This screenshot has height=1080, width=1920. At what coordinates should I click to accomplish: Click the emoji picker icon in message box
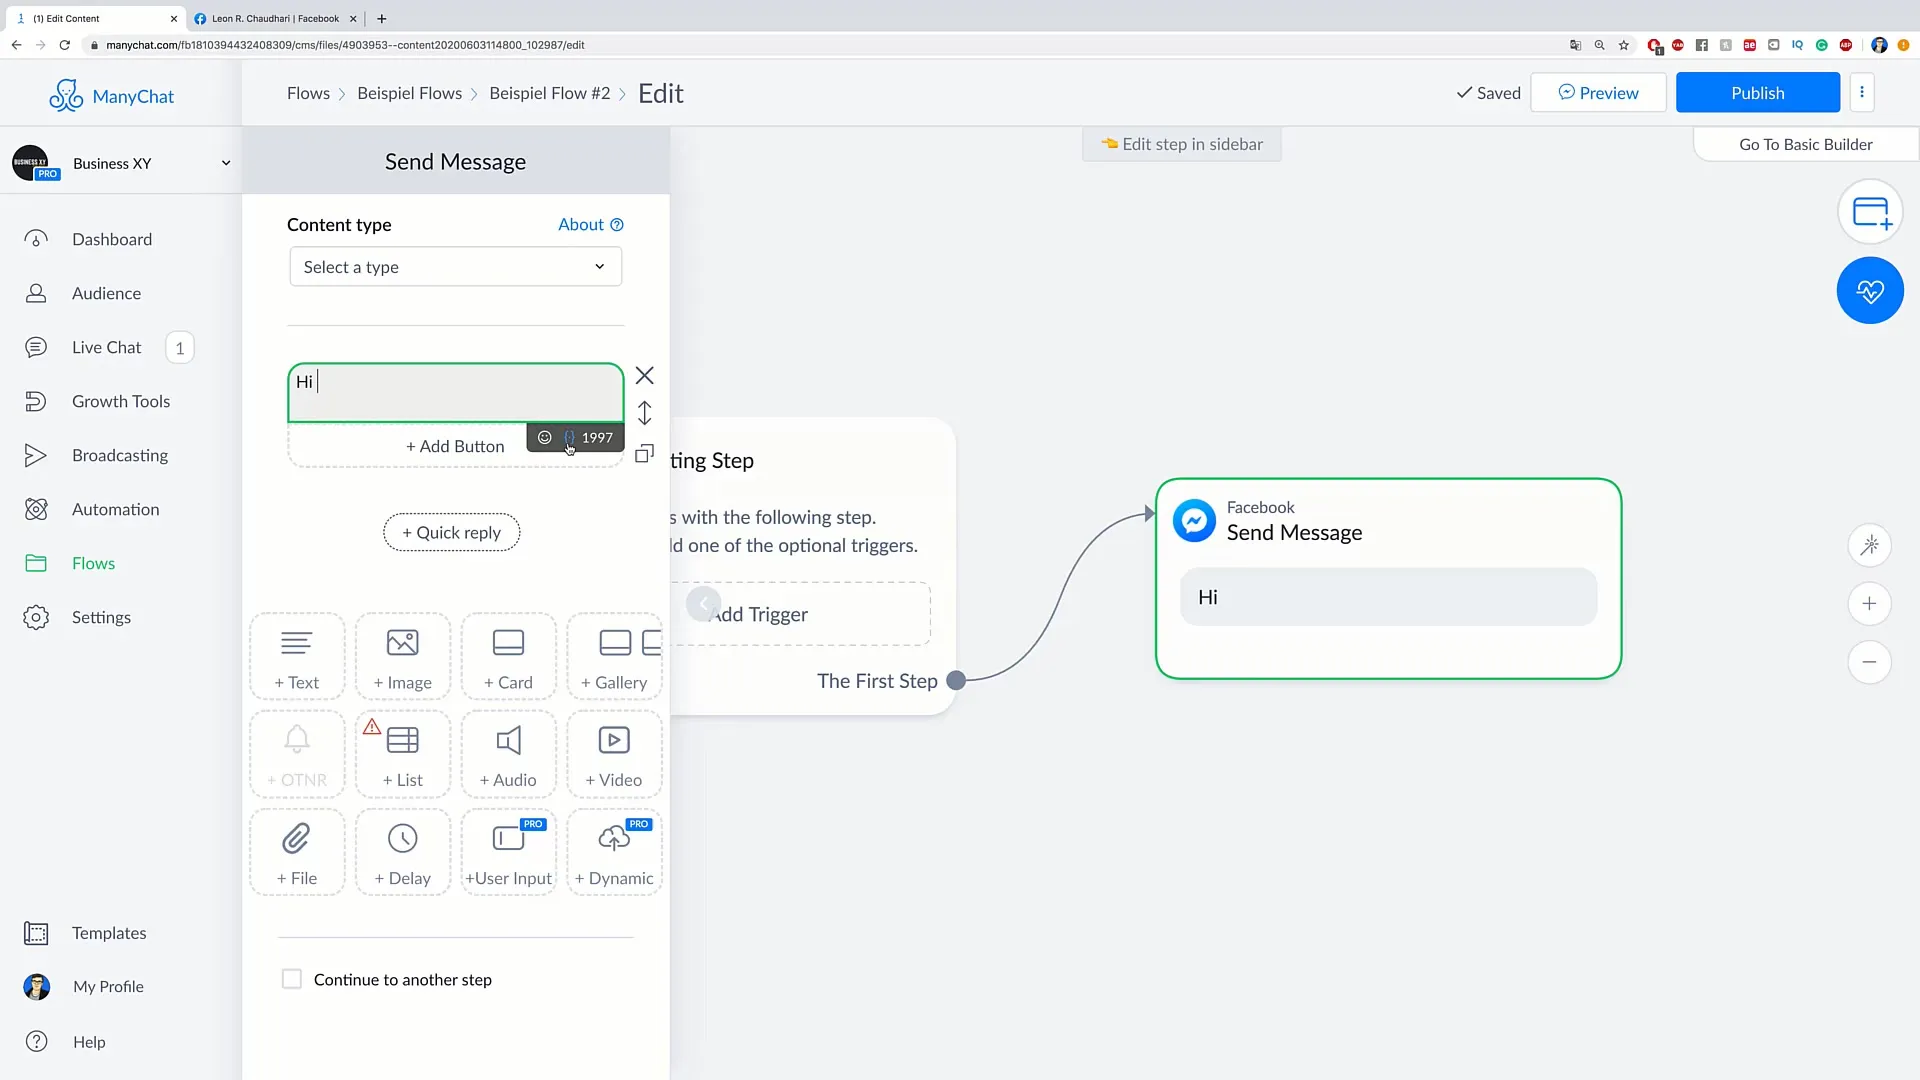(x=545, y=438)
